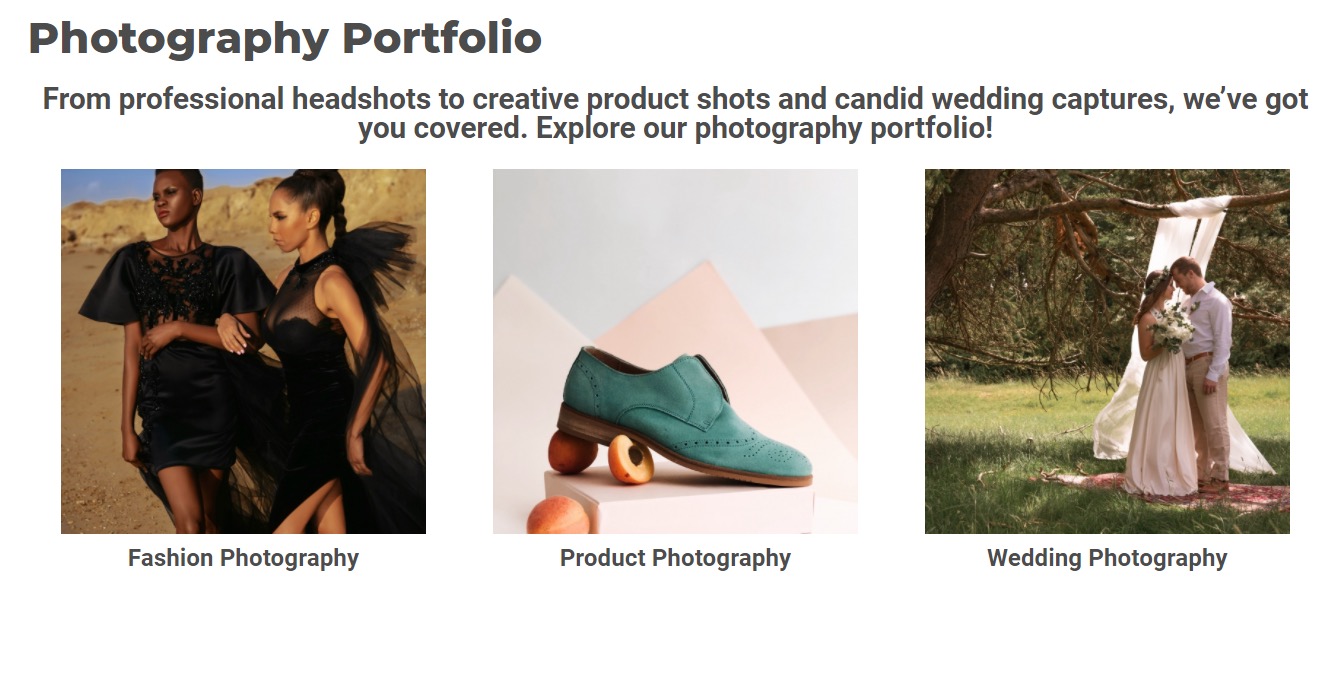Screen dimensions: 1344x675
Task: Select the "Product Photography" caption text
Action: click(x=675, y=558)
